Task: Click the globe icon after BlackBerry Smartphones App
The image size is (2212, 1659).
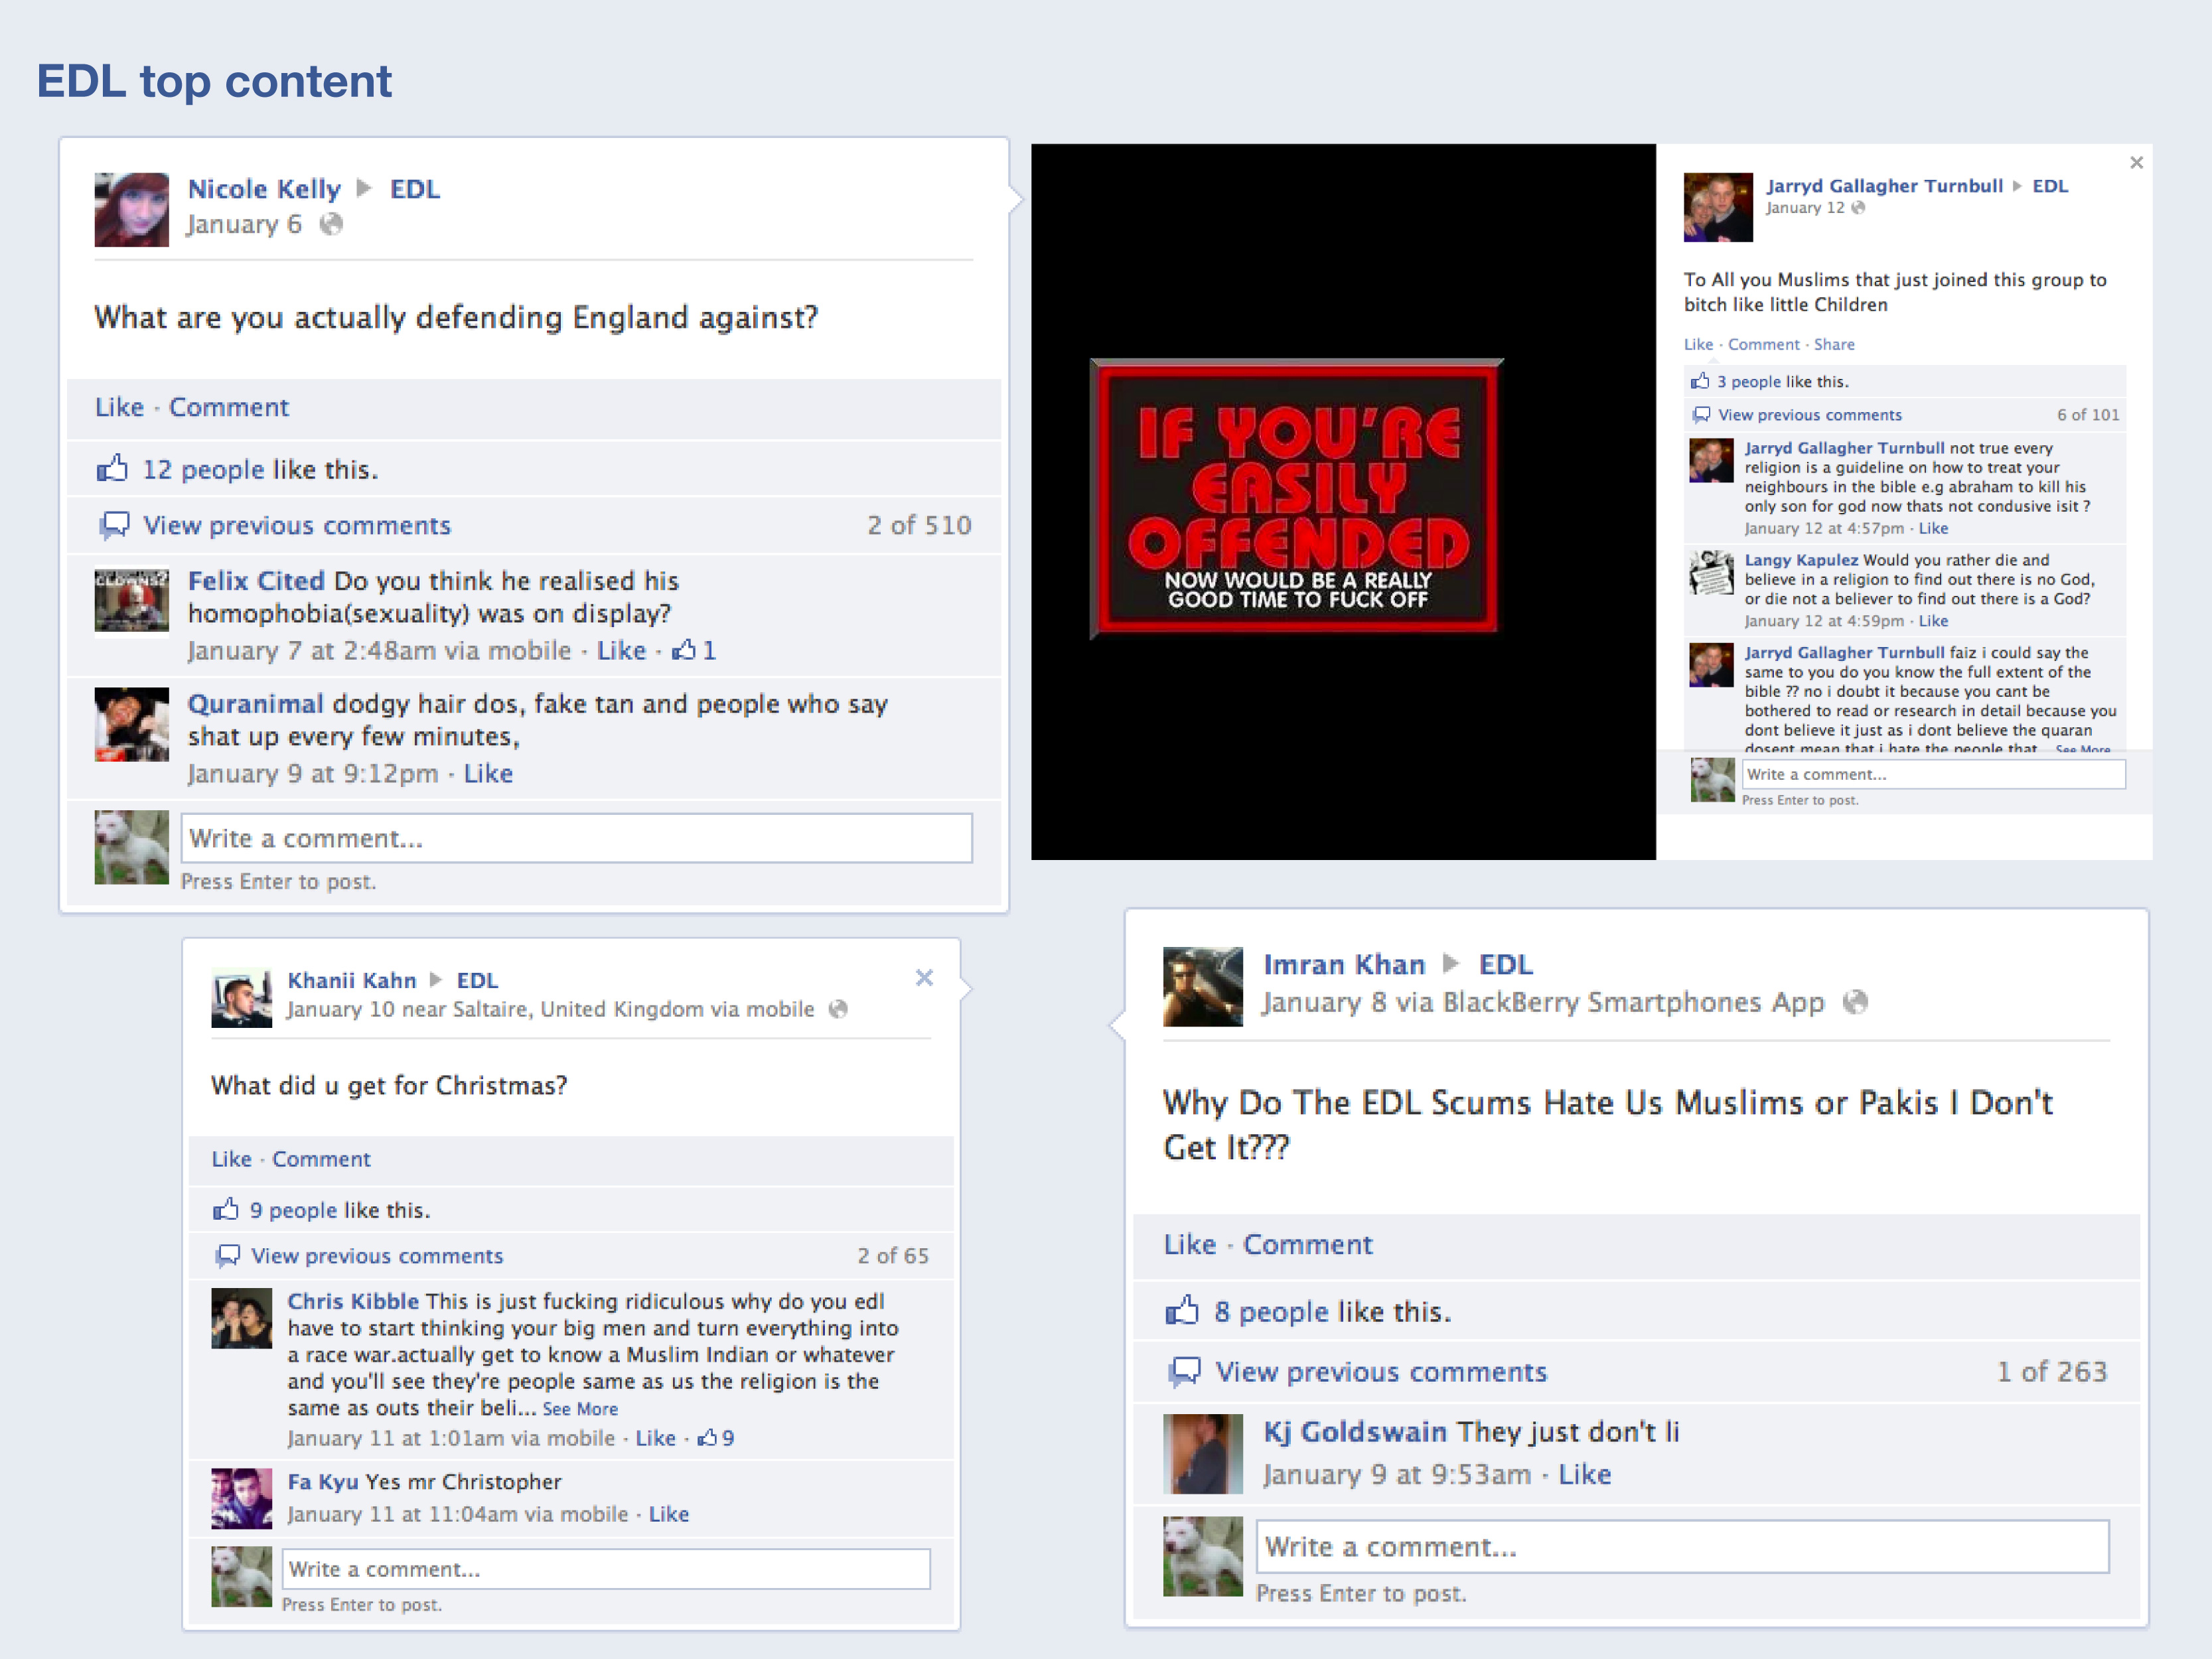Action: 1855,1001
